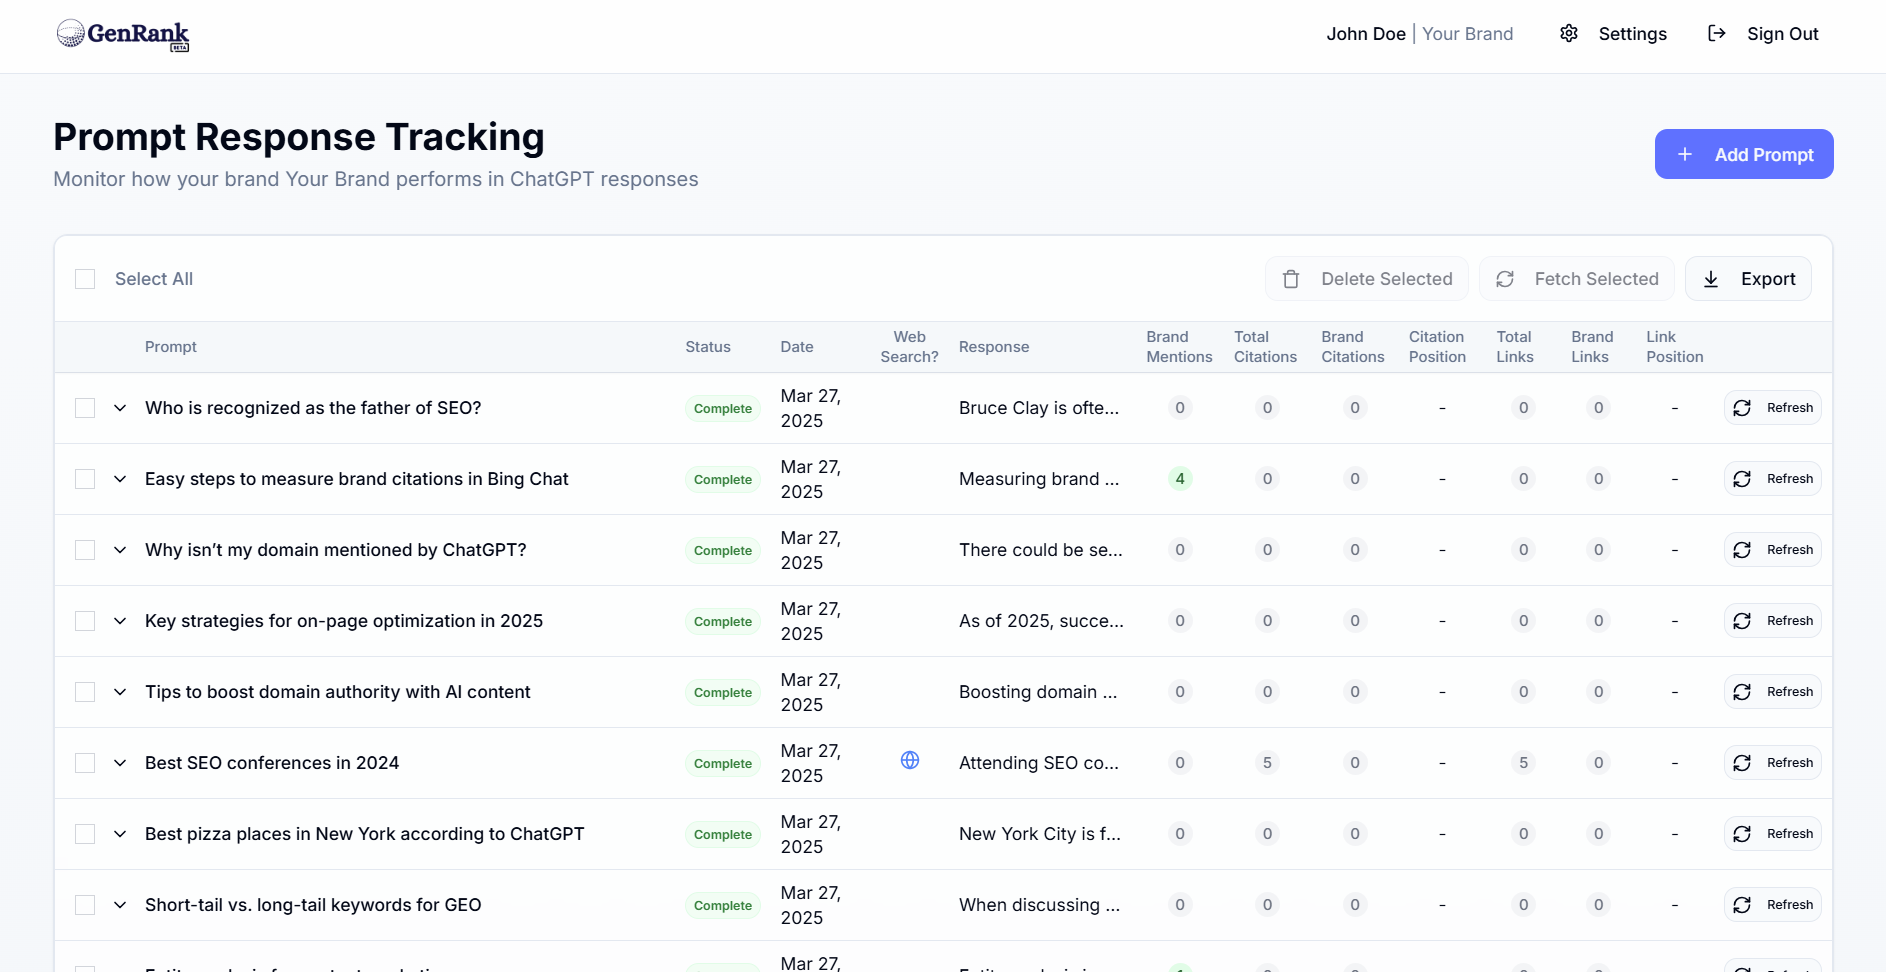Screen dimensions: 1886x972
Task: Click the 'When discussing ...' response
Action: 1039,905
